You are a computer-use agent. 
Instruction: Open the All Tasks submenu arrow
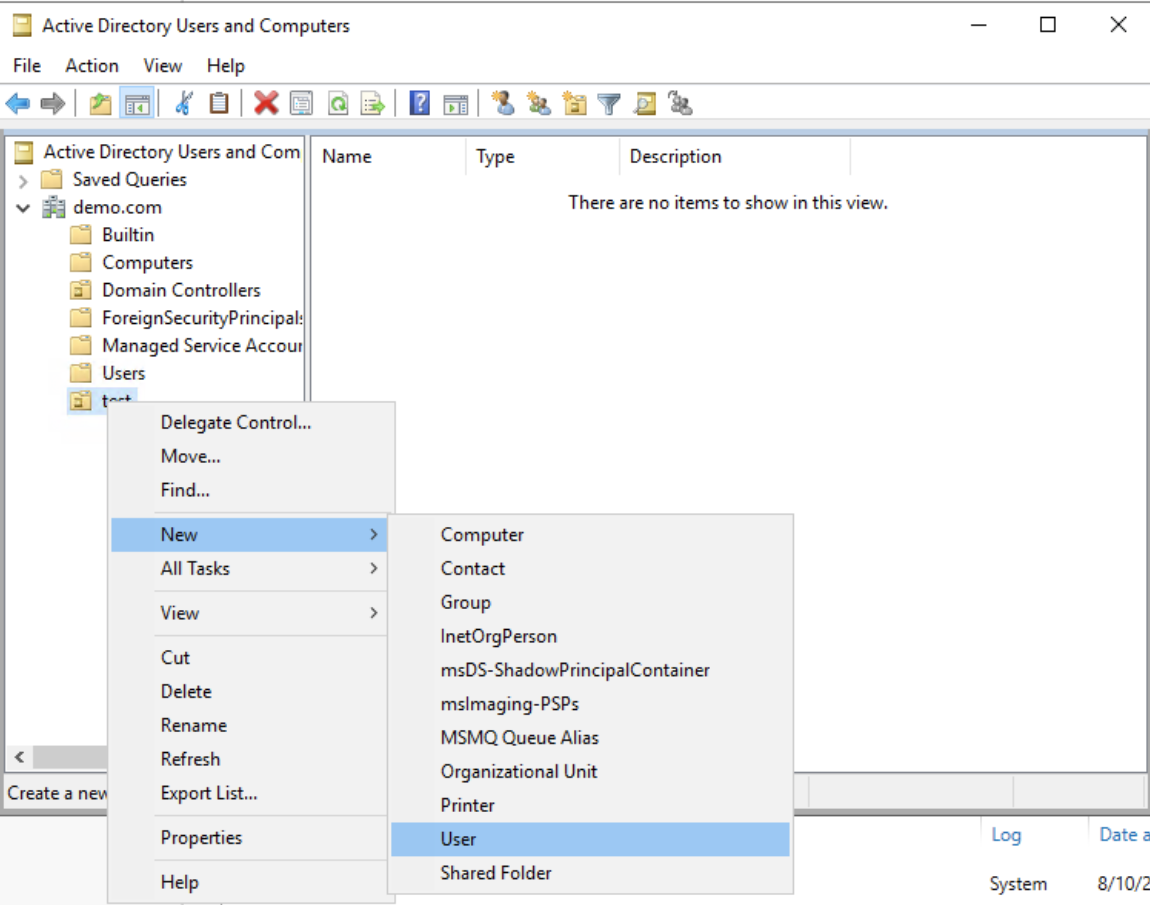coord(374,568)
